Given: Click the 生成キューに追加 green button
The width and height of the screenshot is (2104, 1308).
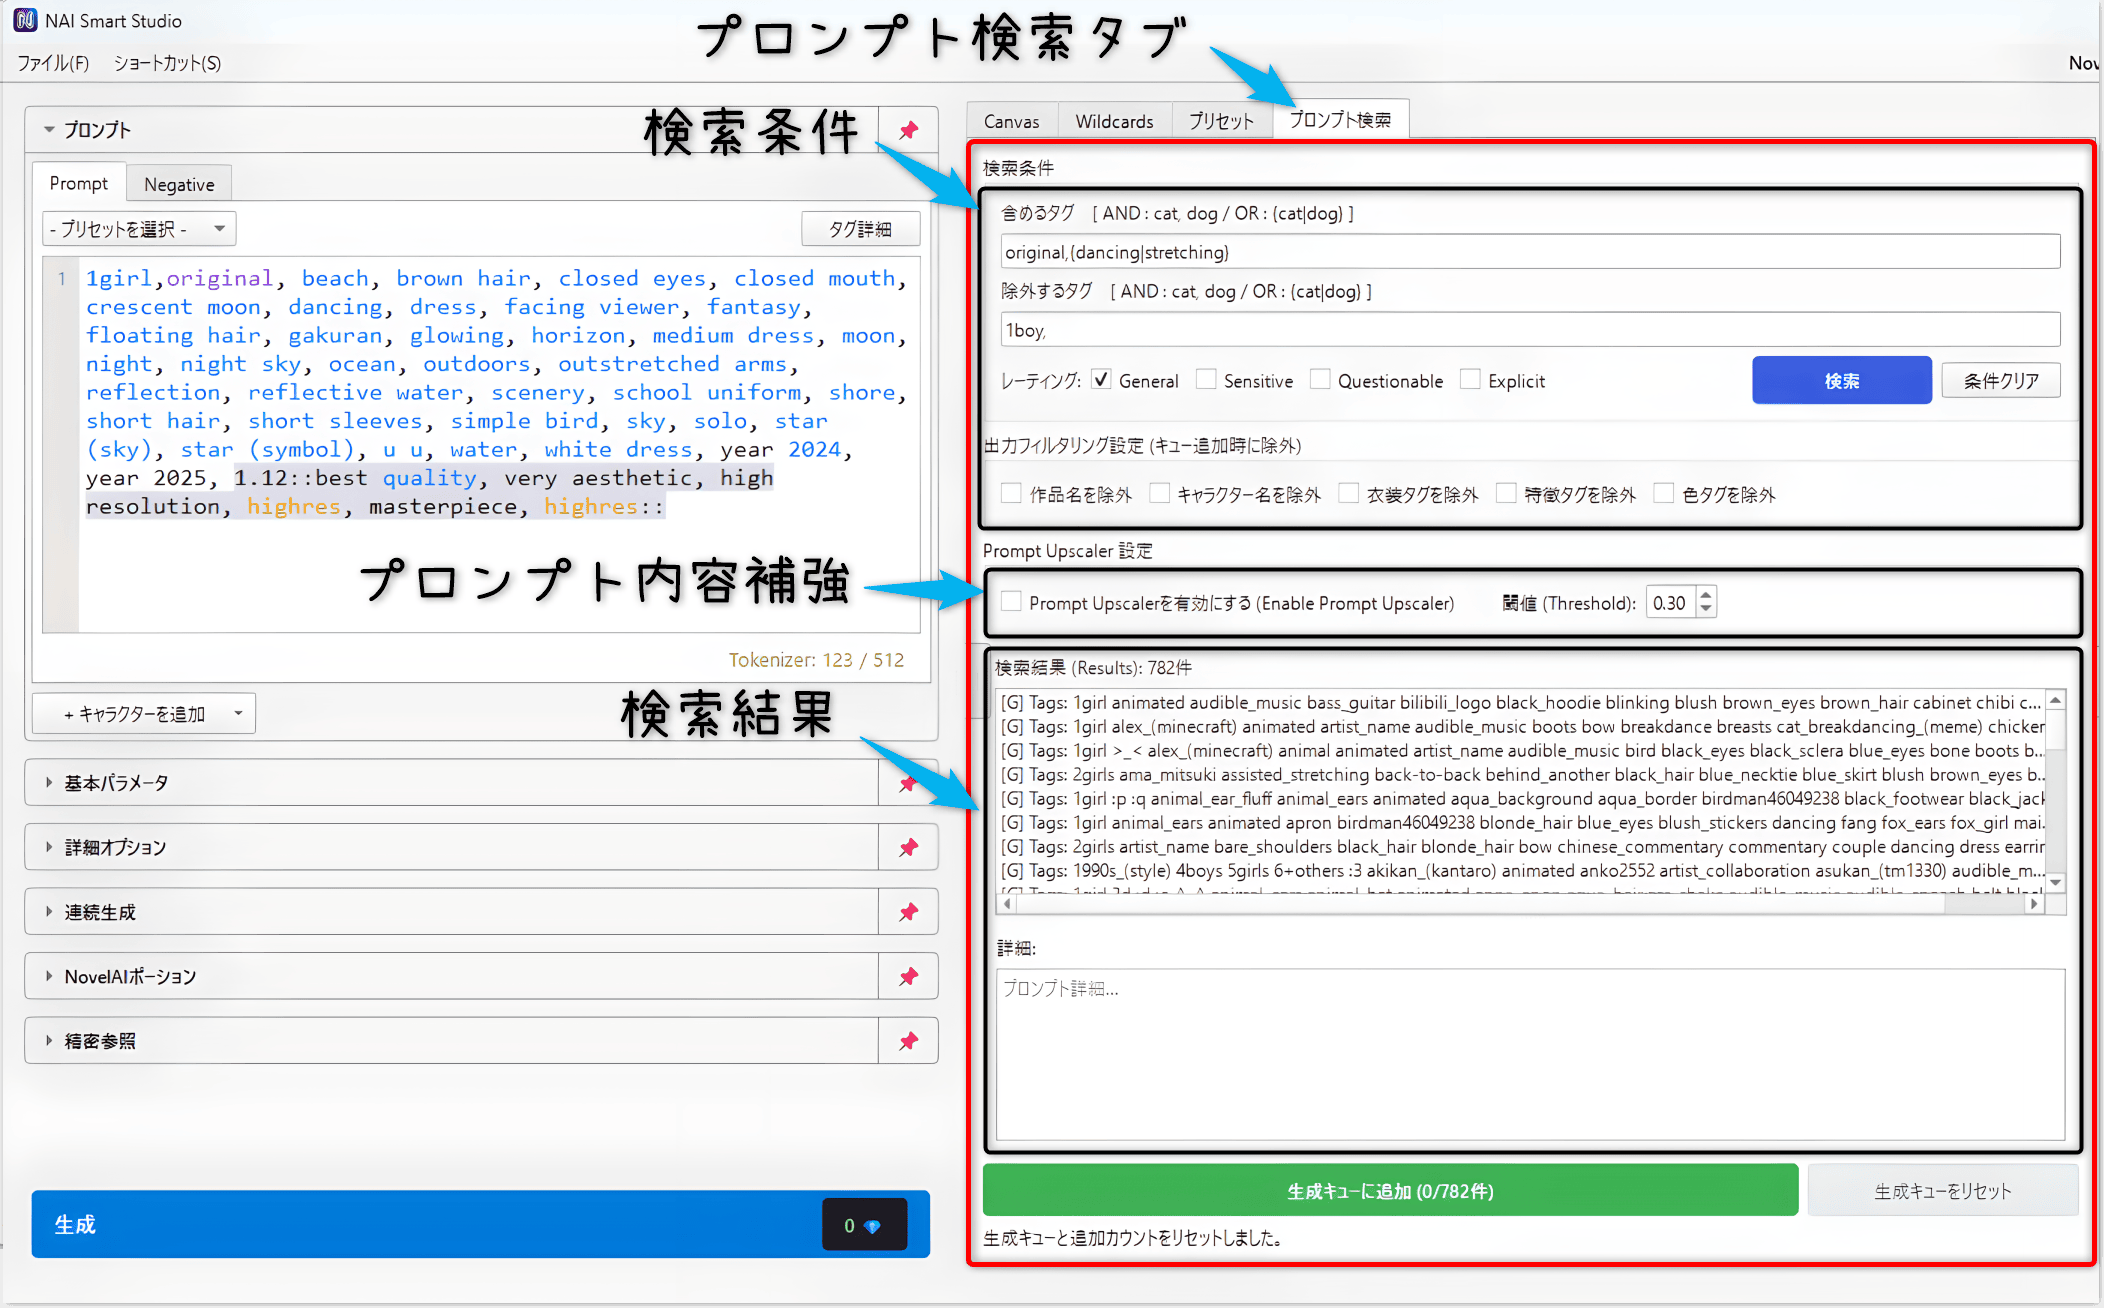Looking at the screenshot, I should [1390, 1190].
